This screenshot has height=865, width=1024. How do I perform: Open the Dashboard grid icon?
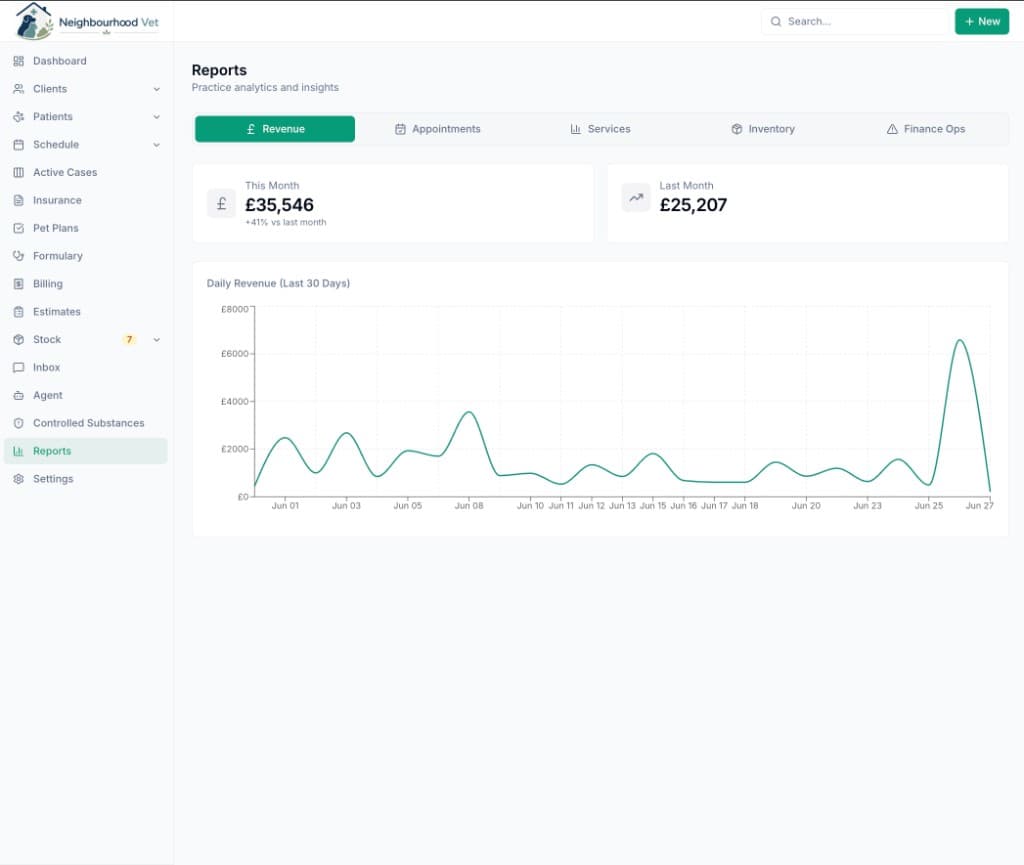(x=18, y=61)
